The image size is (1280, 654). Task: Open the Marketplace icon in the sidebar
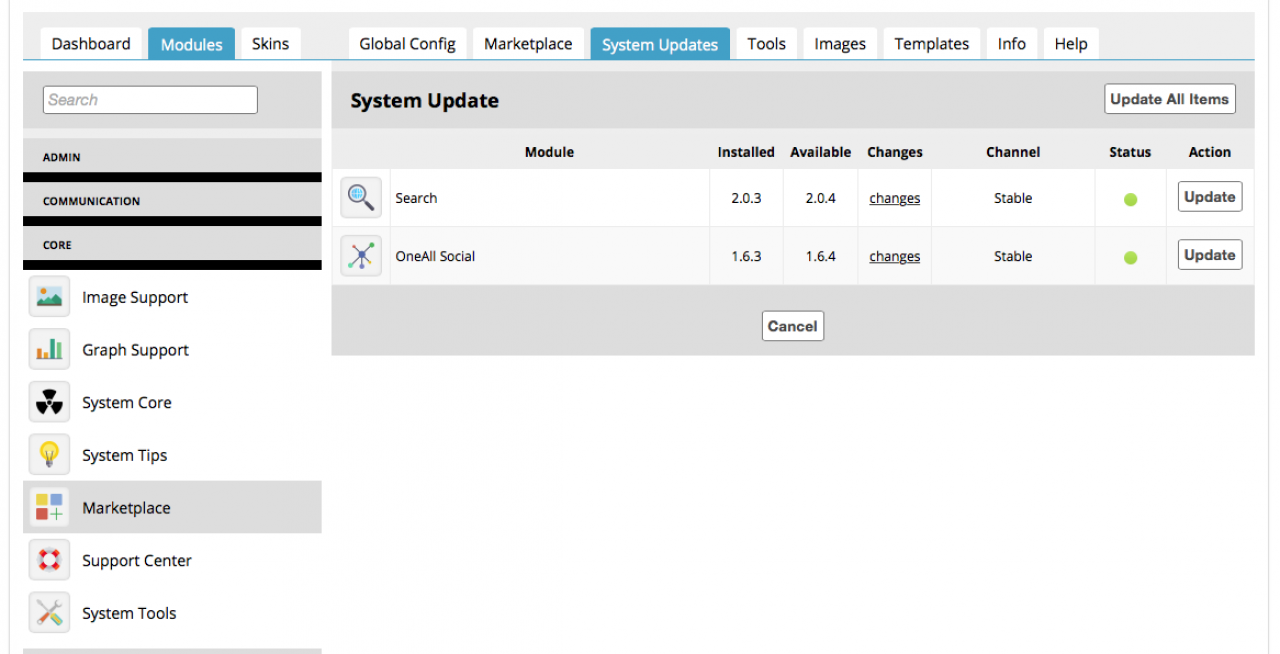[49, 508]
